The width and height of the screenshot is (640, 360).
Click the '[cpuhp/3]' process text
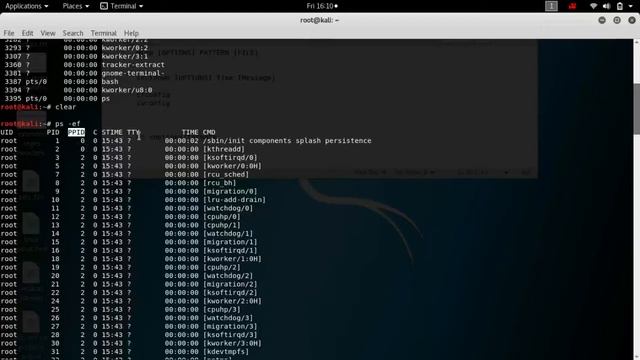(222, 309)
